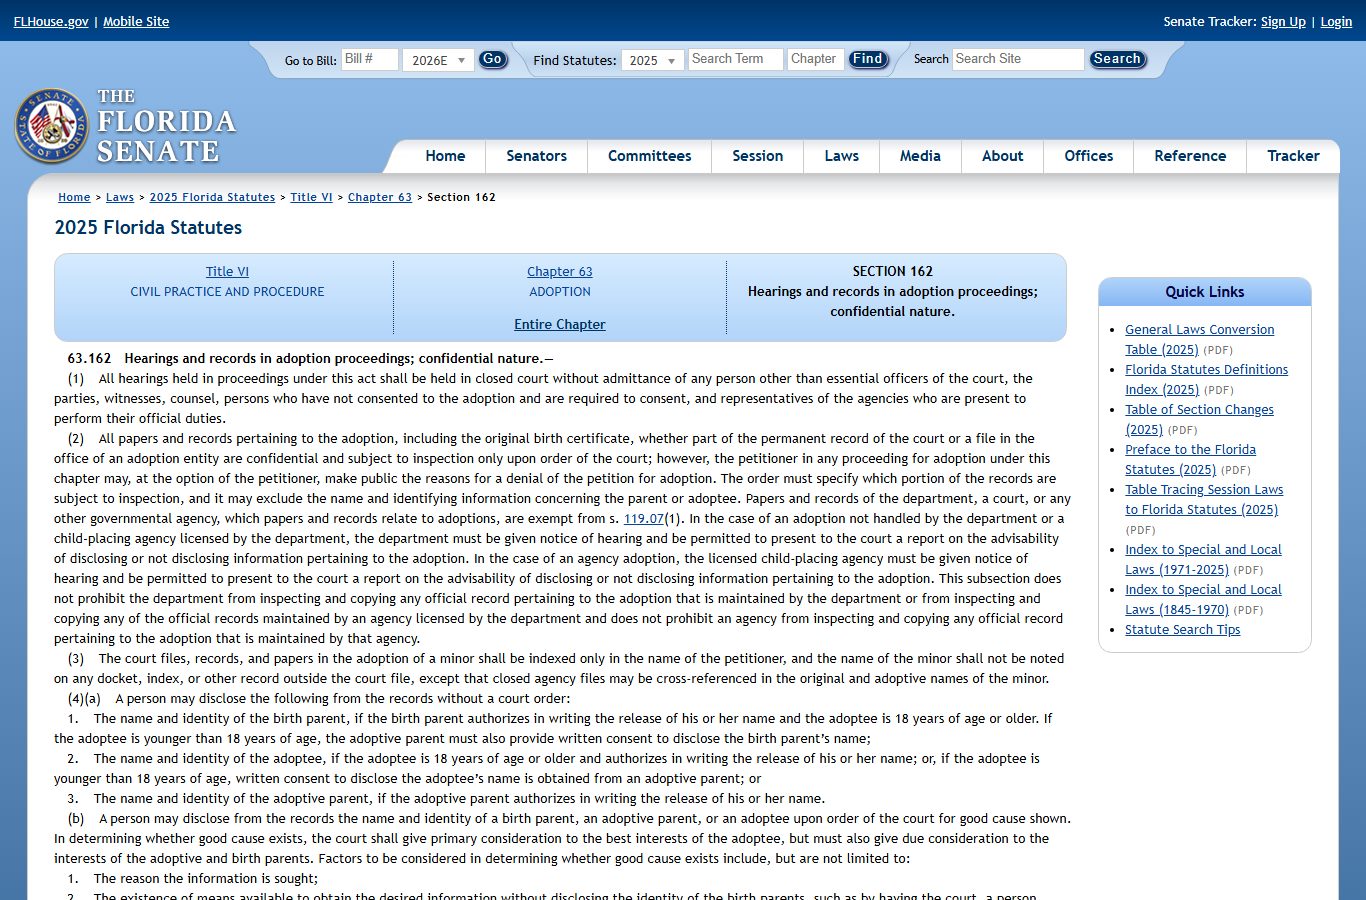Open General Laws Conversion Table link
The width and height of the screenshot is (1366, 900).
(x=1199, y=339)
